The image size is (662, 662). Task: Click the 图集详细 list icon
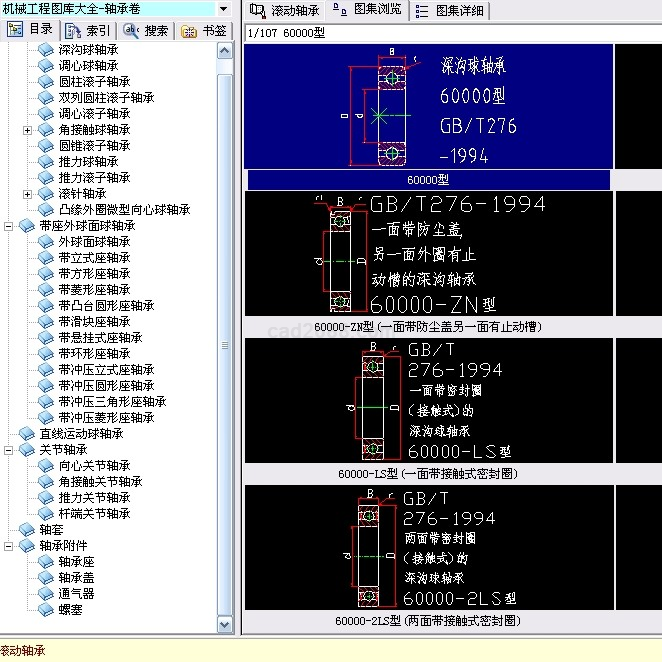coord(422,10)
